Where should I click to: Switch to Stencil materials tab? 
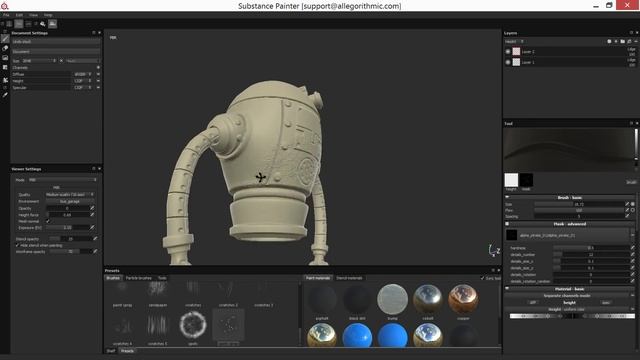click(x=349, y=278)
